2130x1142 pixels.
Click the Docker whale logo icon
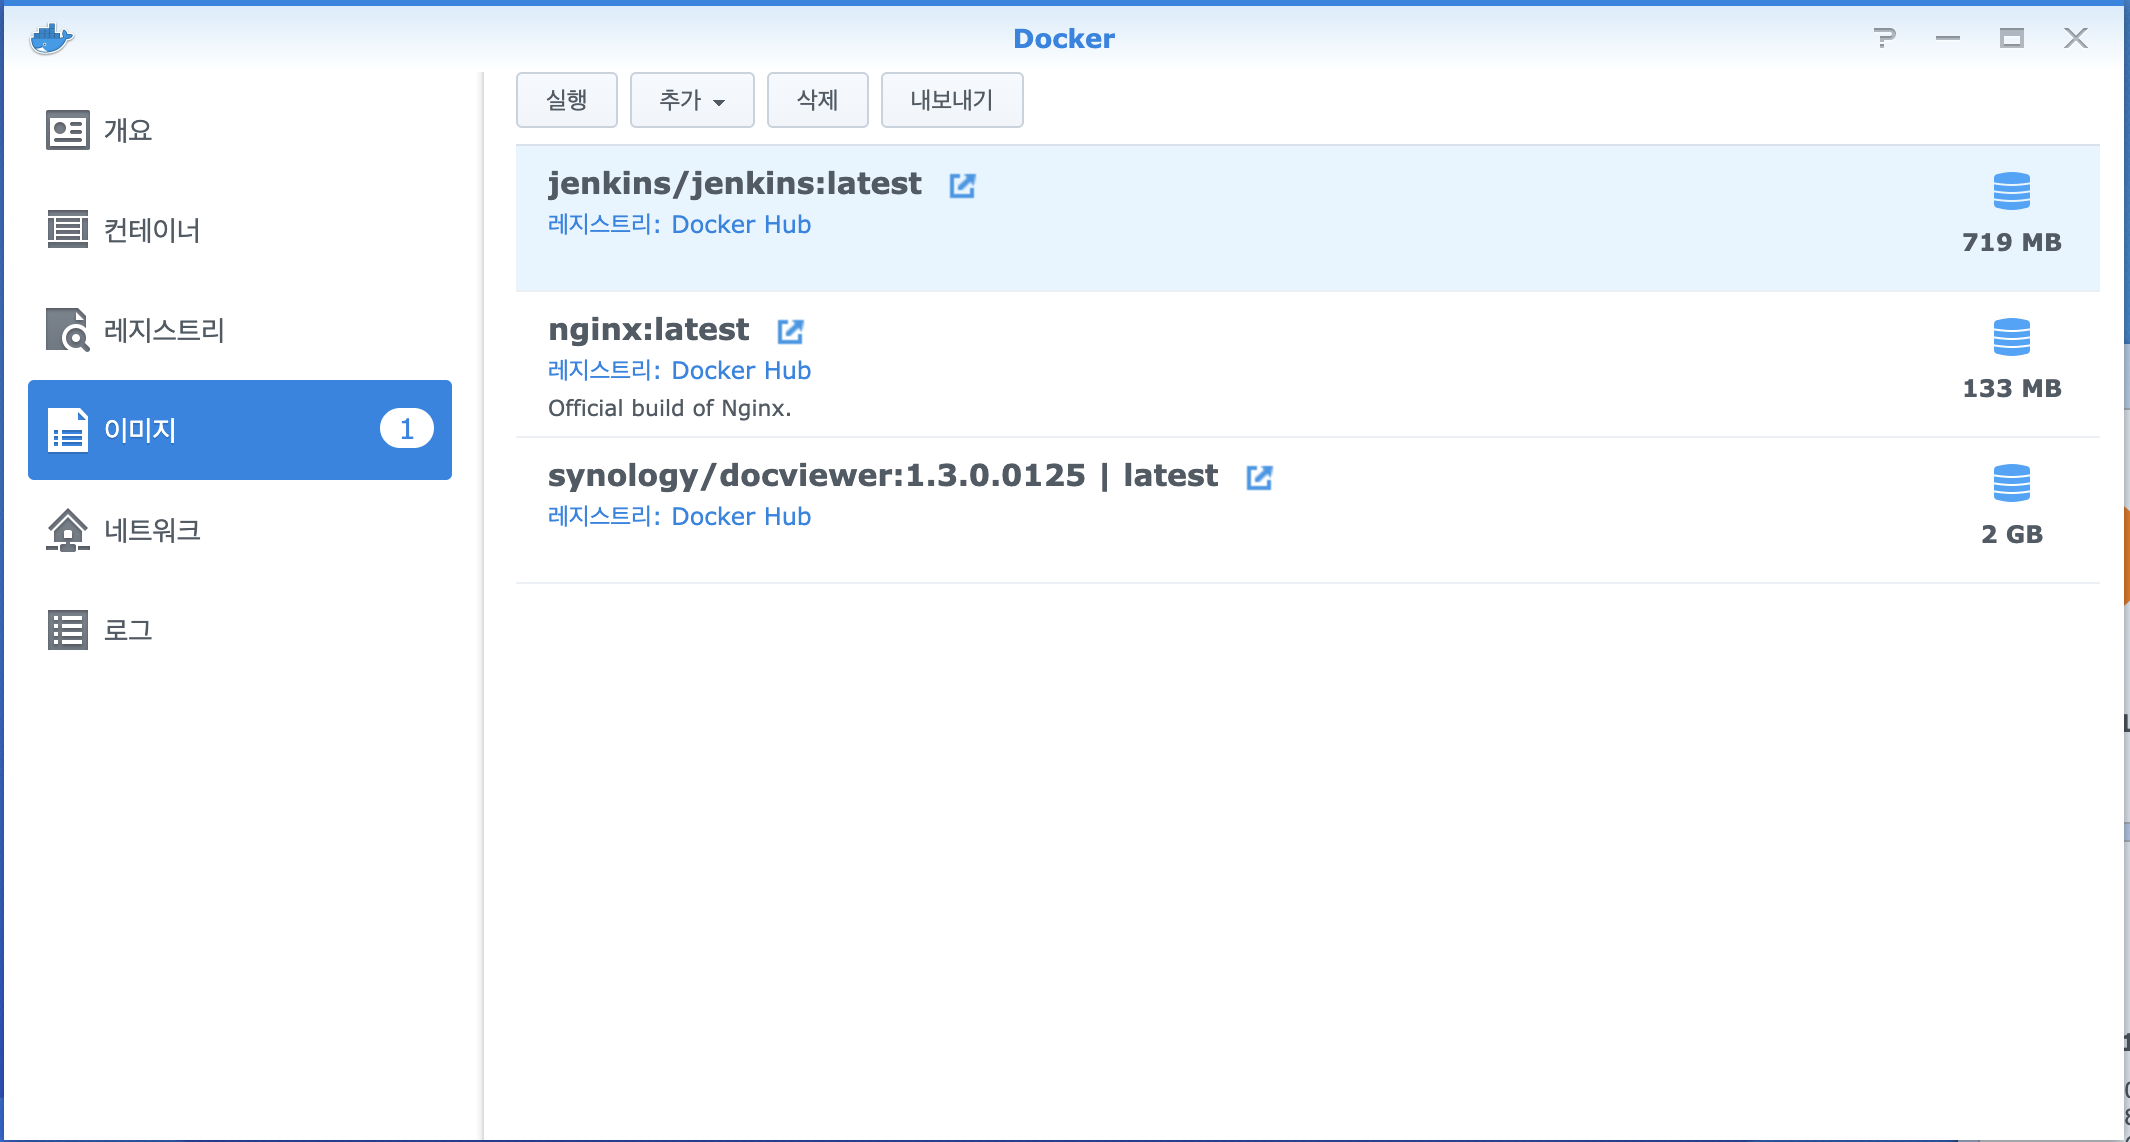[51, 39]
